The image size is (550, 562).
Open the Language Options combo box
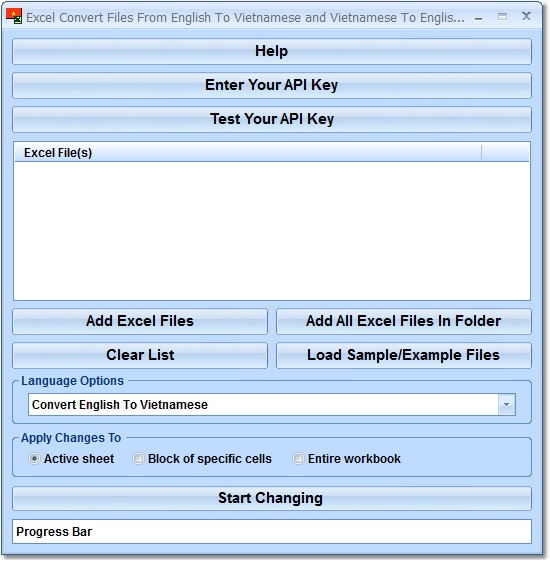pyautogui.click(x=272, y=405)
